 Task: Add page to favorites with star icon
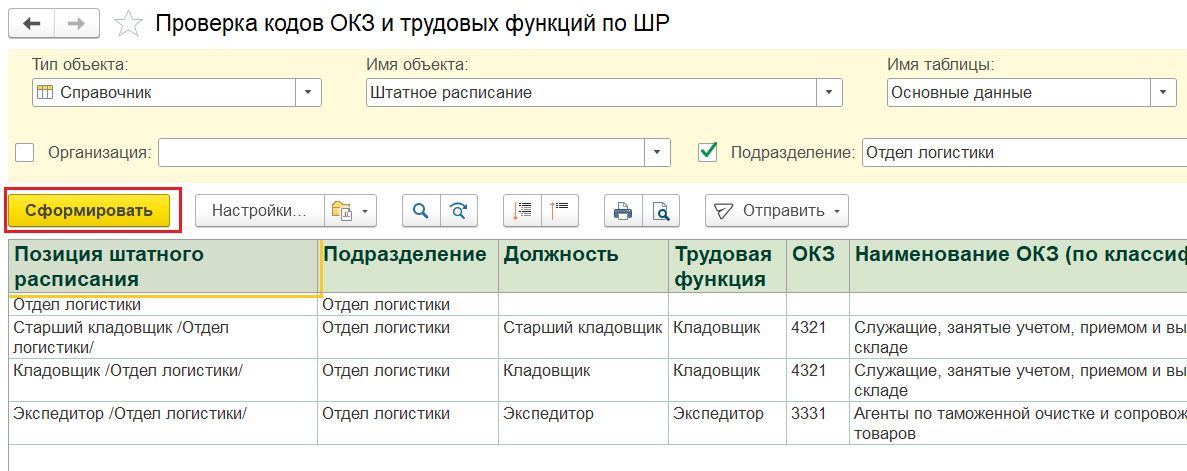(x=128, y=24)
